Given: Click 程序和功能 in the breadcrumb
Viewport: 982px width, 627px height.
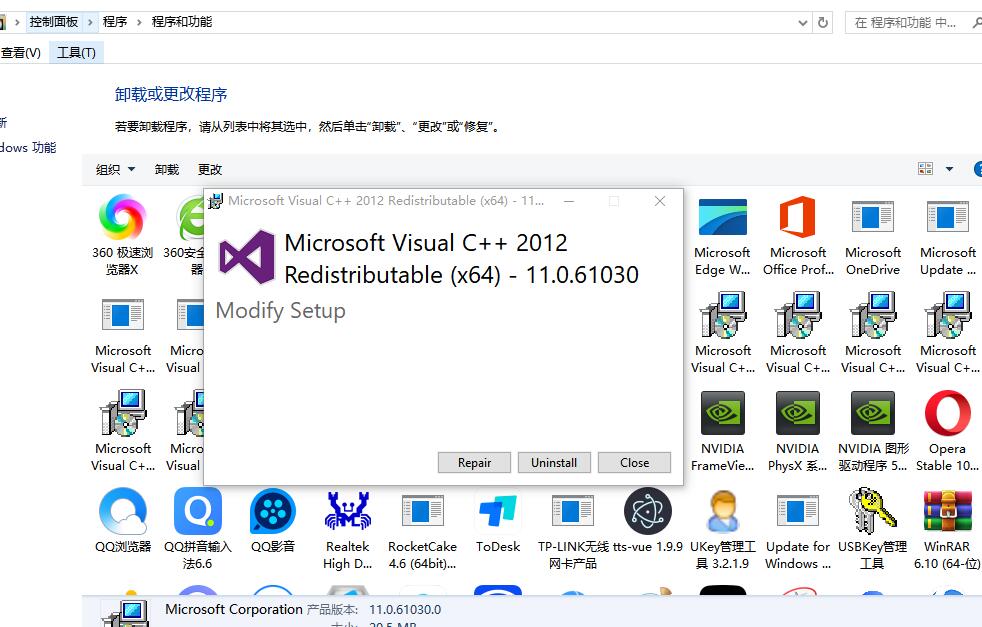Looking at the screenshot, I should (x=182, y=22).
